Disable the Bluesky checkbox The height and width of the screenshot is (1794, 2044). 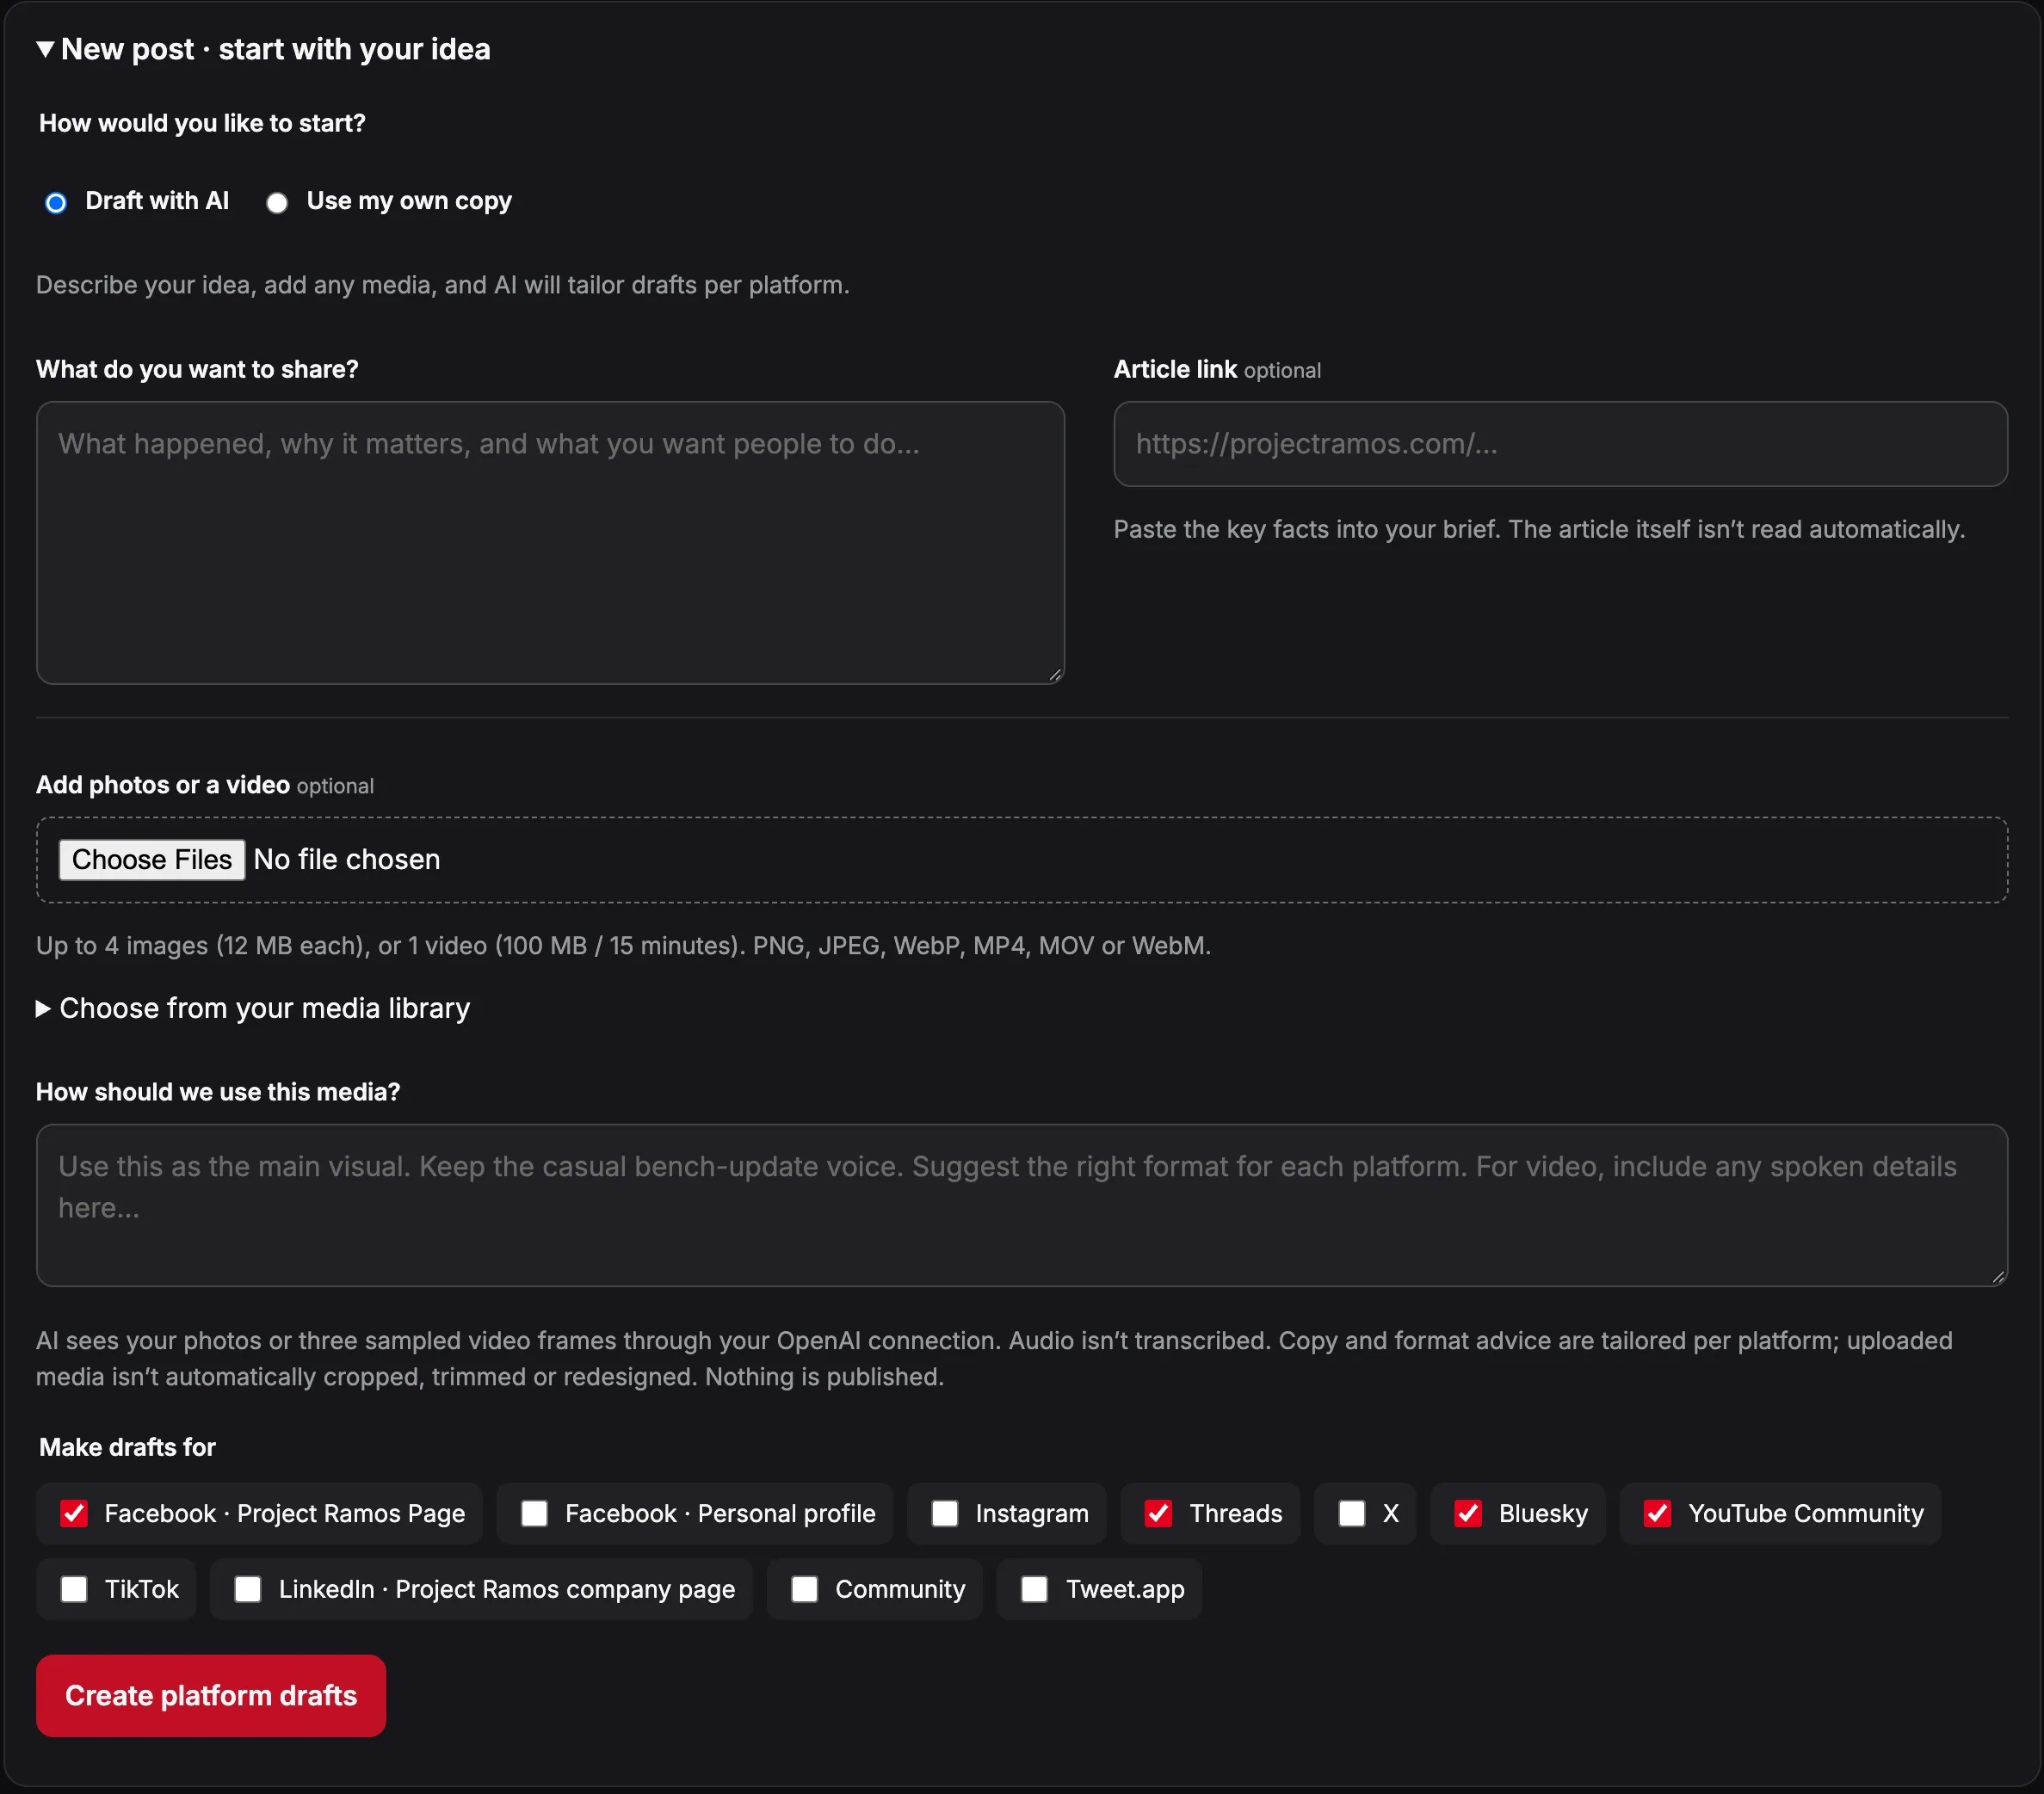tap(1468, 1514)
